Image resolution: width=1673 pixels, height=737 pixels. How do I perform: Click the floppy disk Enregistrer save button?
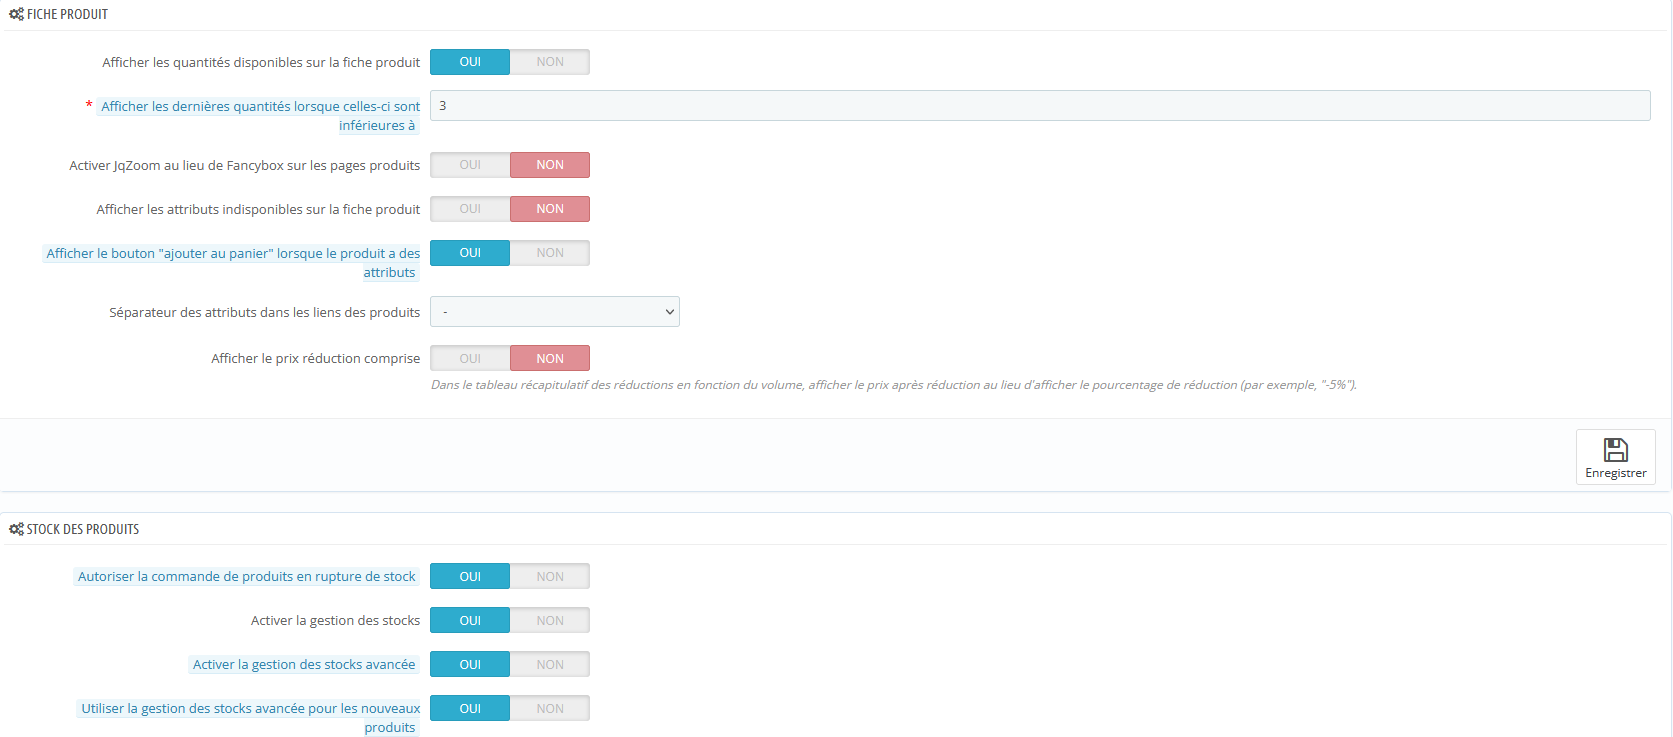pos(1615,457)
